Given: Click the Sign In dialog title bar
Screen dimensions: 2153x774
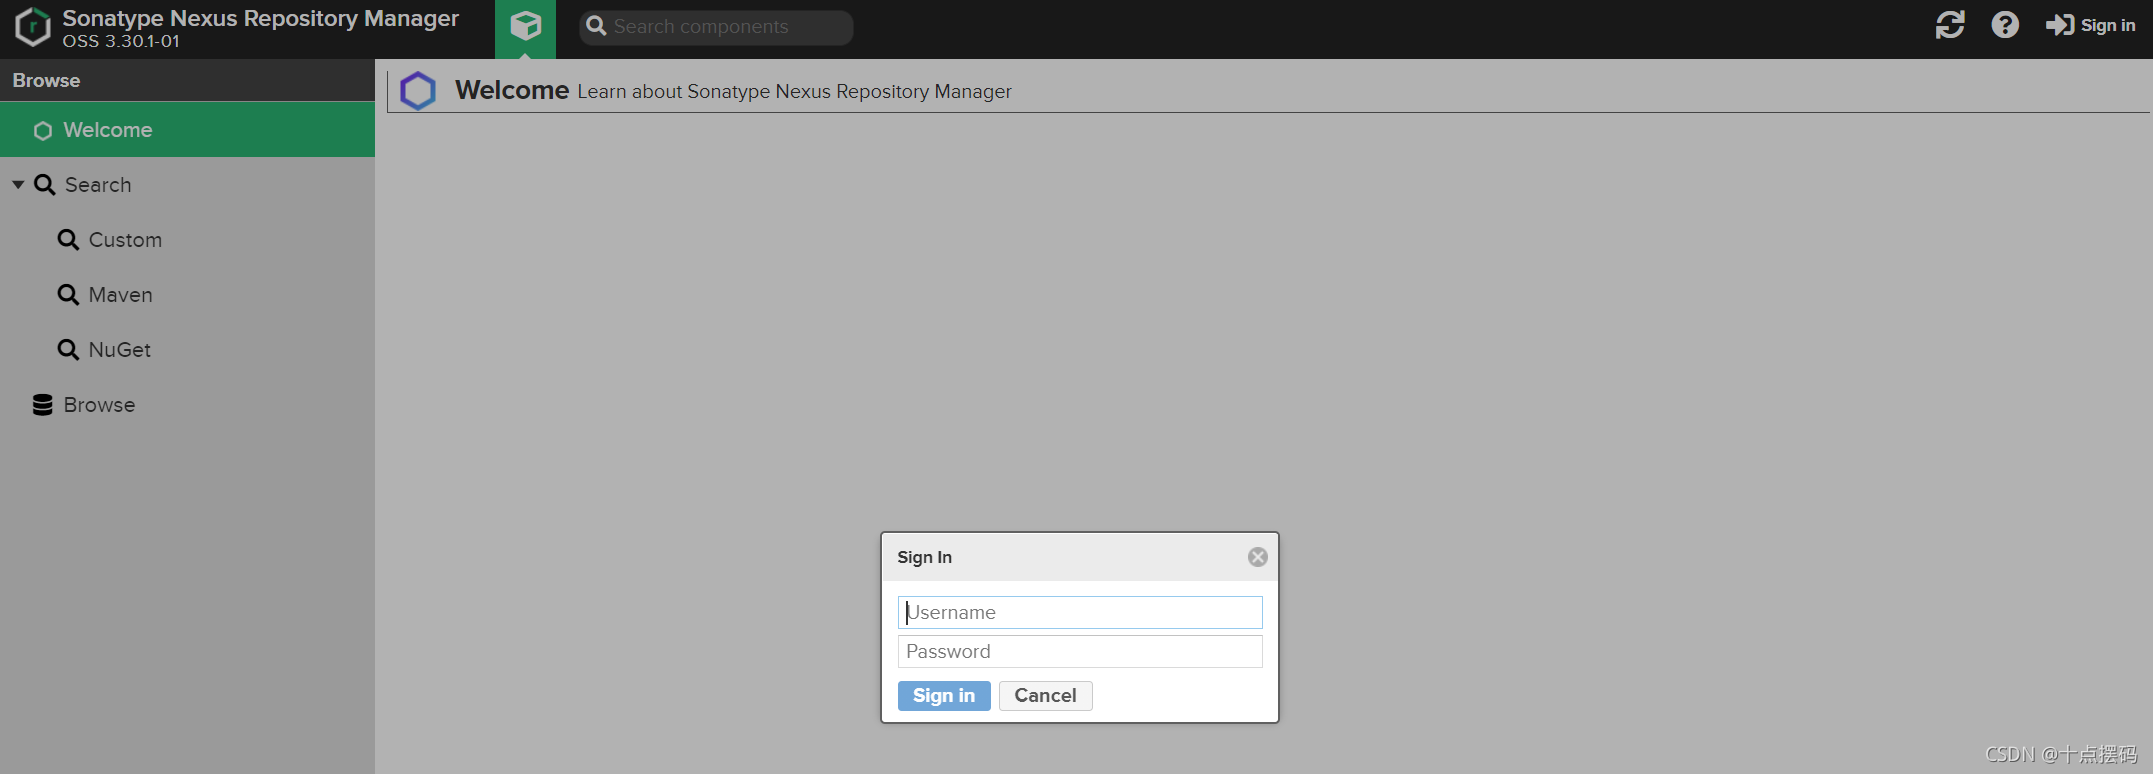Looking at the screenshot, I should click(x=1080, y=557).
